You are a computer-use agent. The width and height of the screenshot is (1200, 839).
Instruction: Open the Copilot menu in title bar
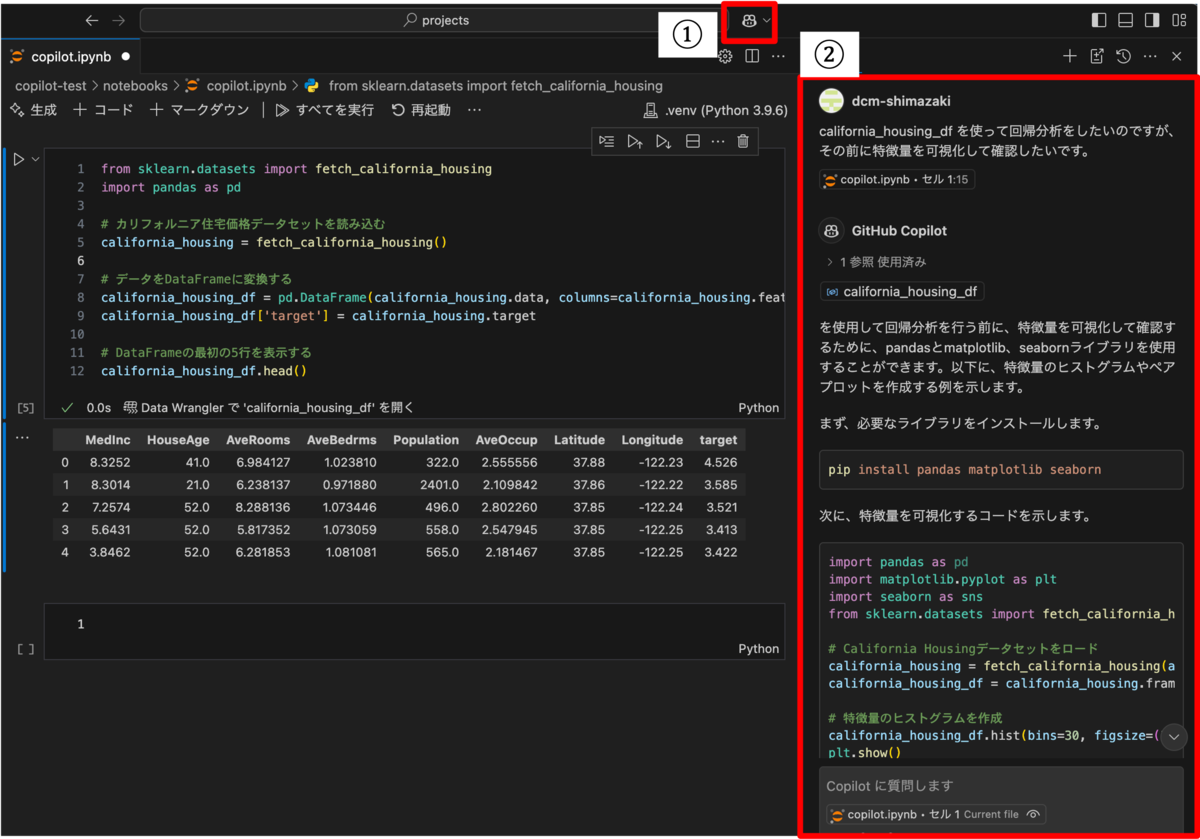(x=748, y=20)
